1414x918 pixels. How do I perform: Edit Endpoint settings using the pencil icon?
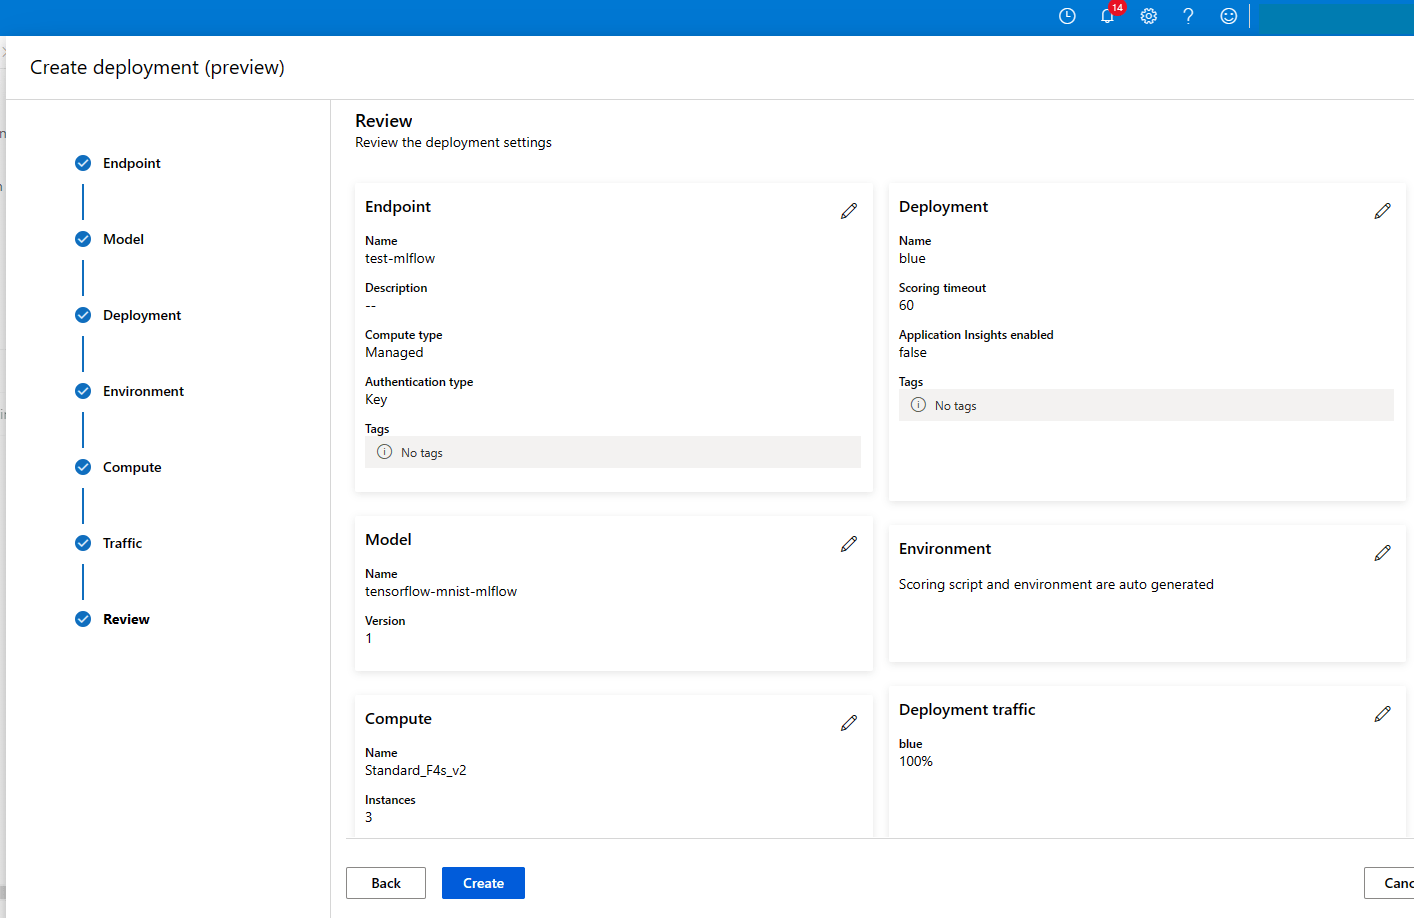tap(849, 210)
